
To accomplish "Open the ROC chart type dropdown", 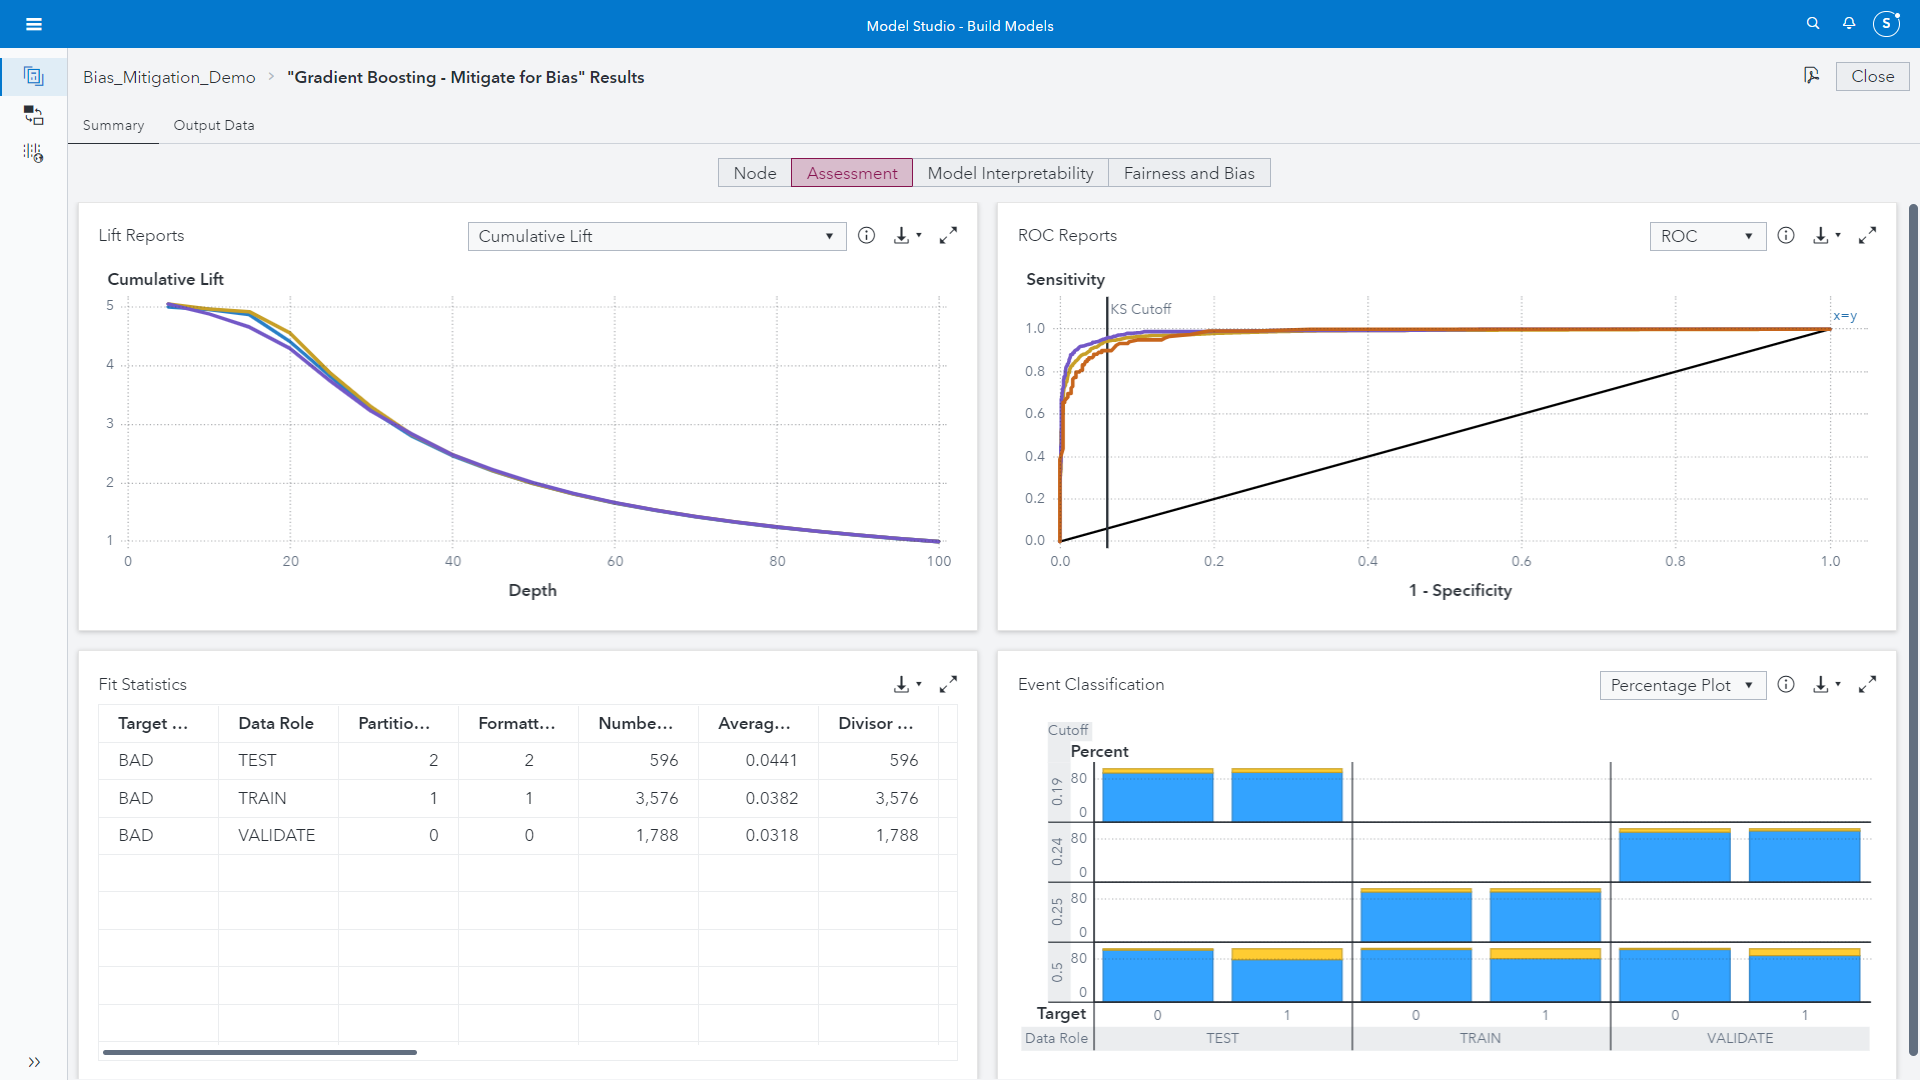I will (1707, 237).
